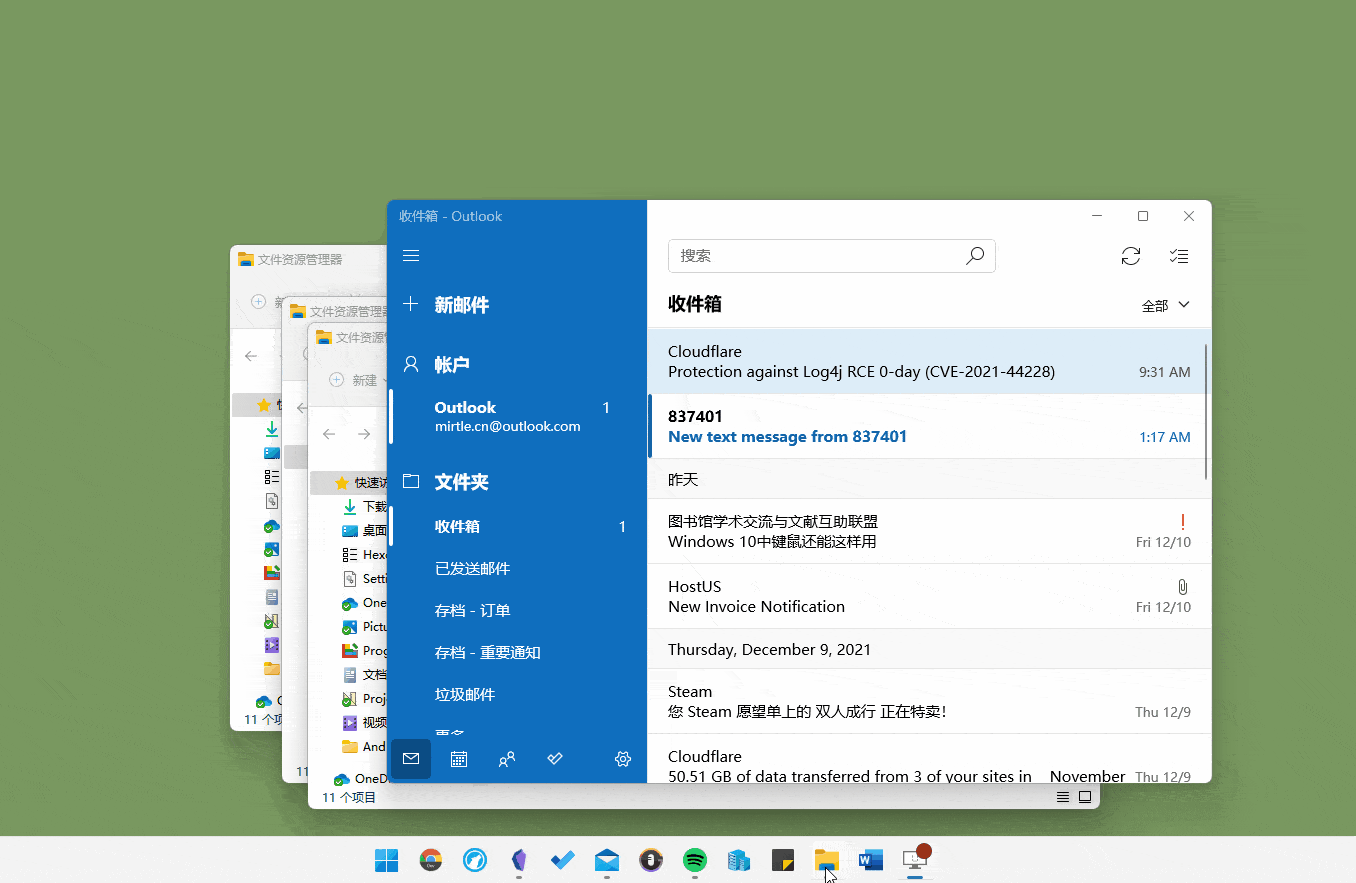Open the Windows Start button

(x=387, y=860)
